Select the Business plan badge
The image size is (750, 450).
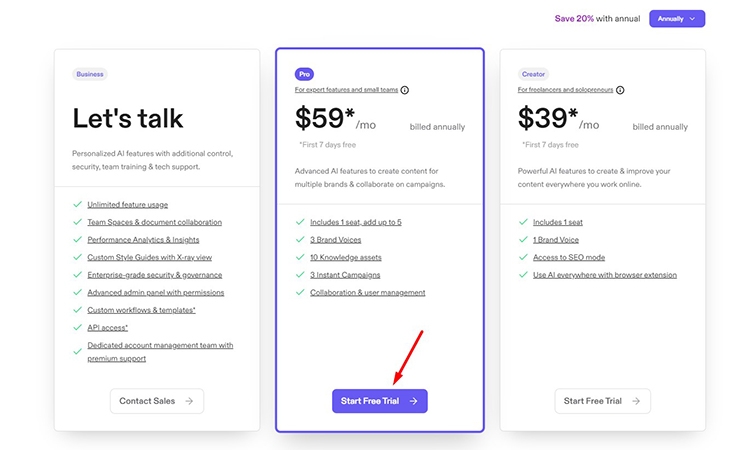90,74
